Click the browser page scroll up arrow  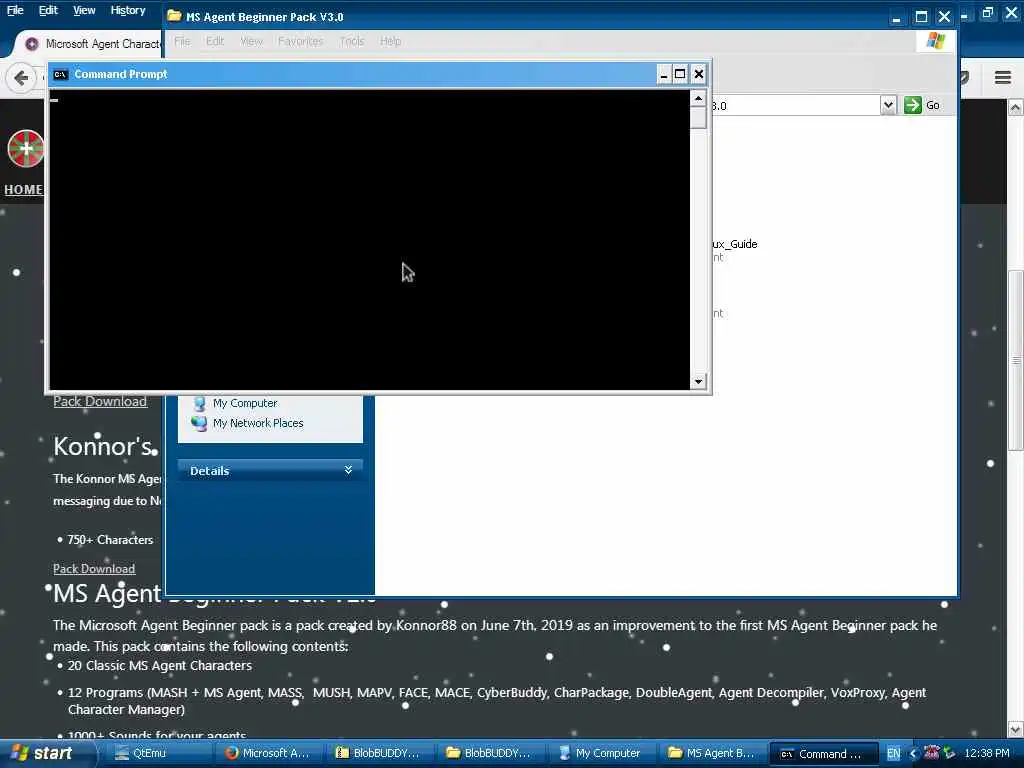coord(1015,107)
